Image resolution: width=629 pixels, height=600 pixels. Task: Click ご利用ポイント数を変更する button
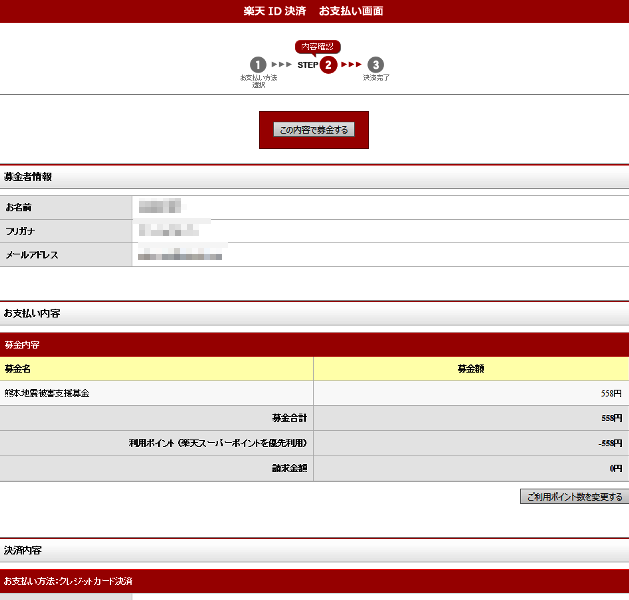click(574, 497)
